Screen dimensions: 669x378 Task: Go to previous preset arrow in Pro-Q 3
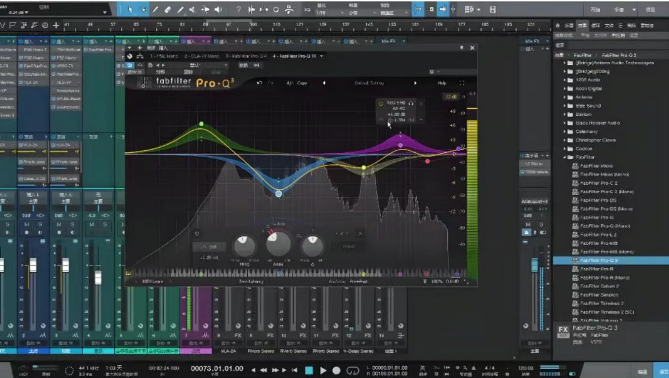pos(324,83)
